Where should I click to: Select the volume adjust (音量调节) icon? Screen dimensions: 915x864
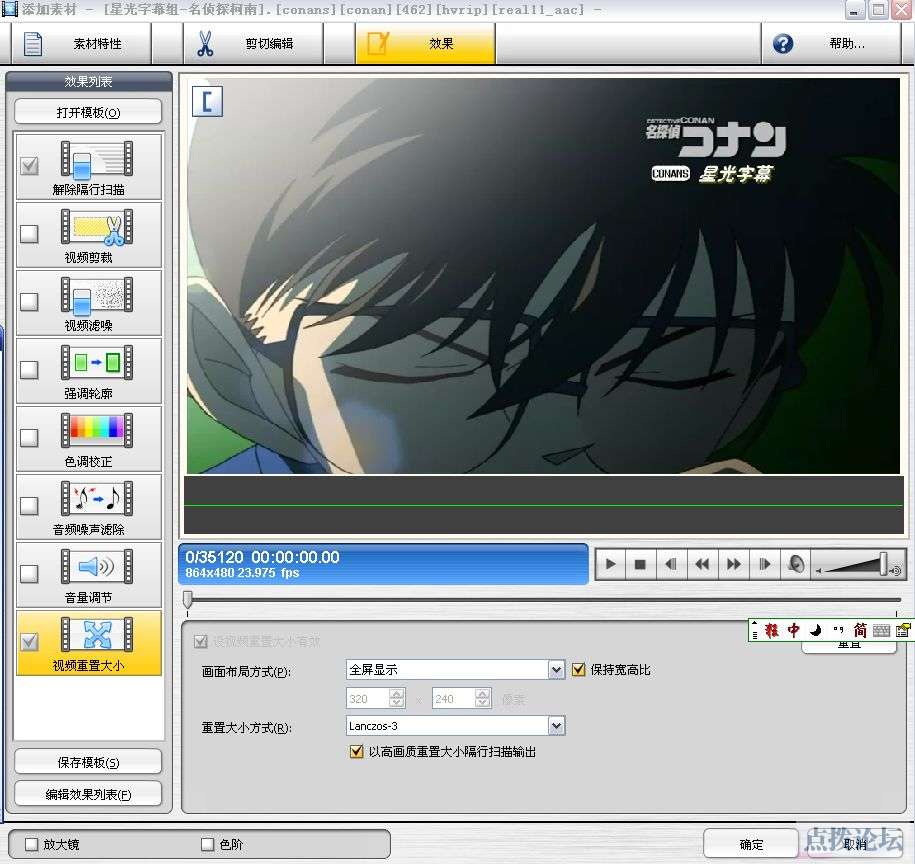(97, 567)
